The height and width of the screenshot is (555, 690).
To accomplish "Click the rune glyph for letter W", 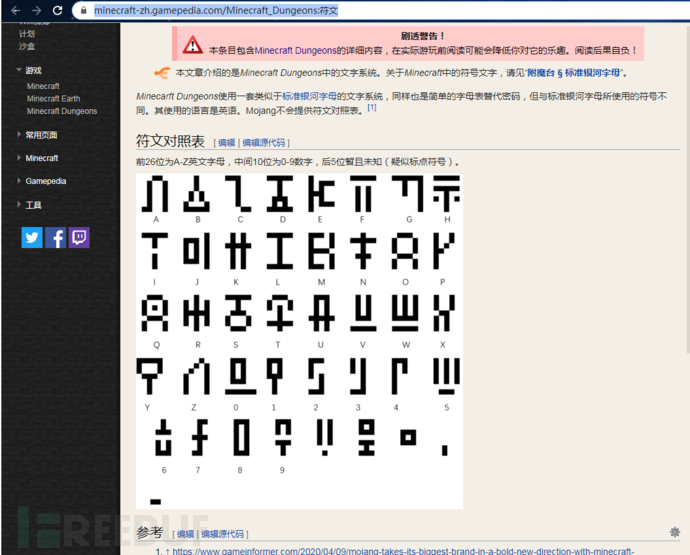I will pyautogui.click(x=405, y=313).
